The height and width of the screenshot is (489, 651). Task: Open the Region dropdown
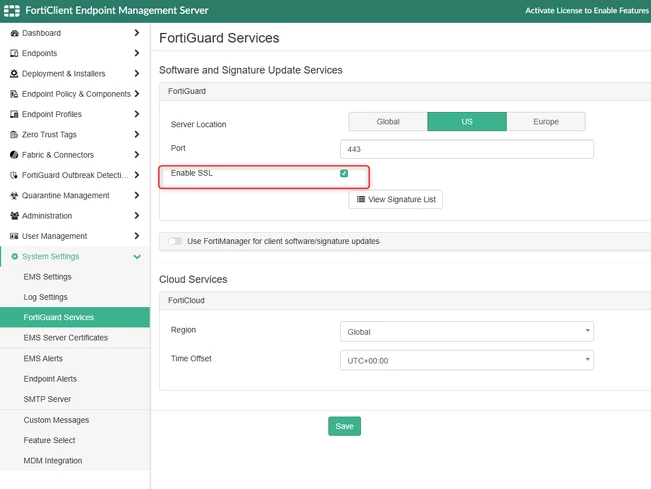pos(467,332)
